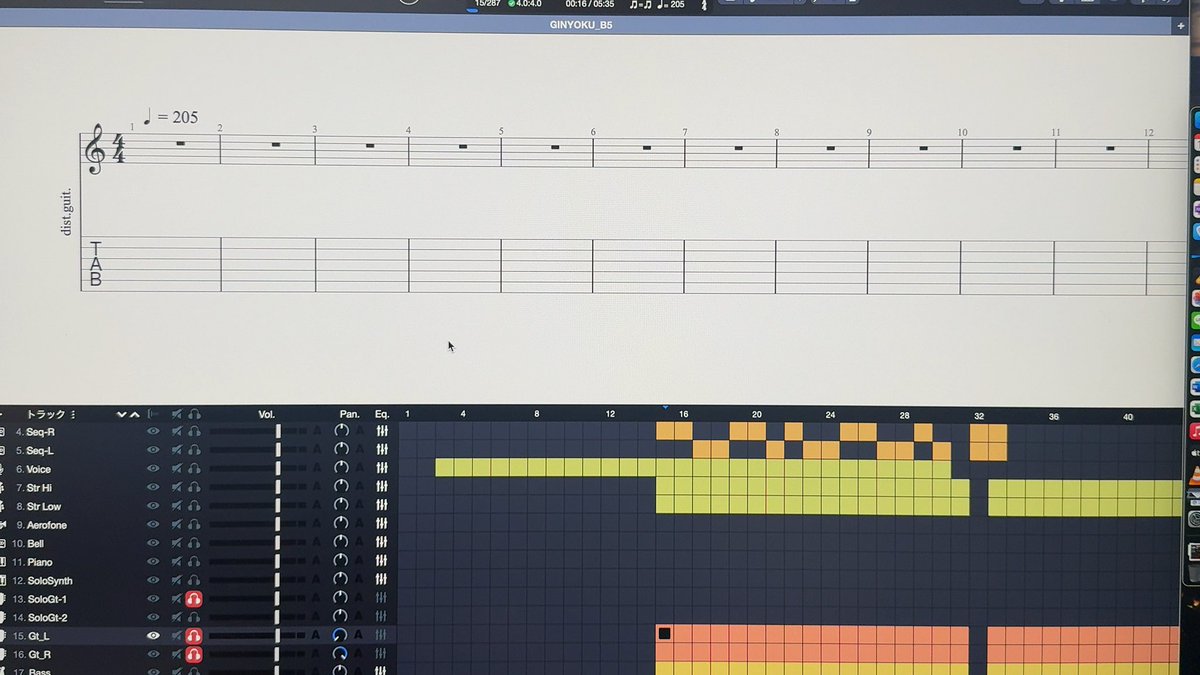This screenshot has height=675, width=1200.
Task: Hide the 4. Seq-R track
Action: tap(153, 432)
